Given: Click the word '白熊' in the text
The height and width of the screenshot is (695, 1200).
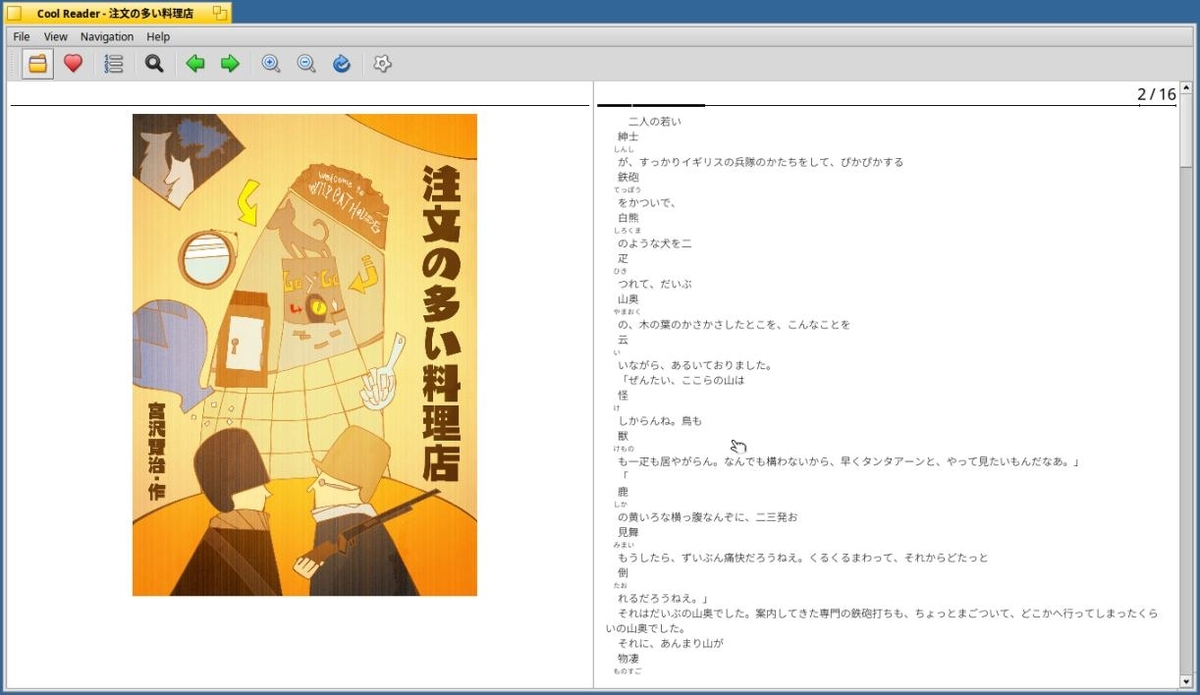Looking at the screenshot, I should (628, 218).
